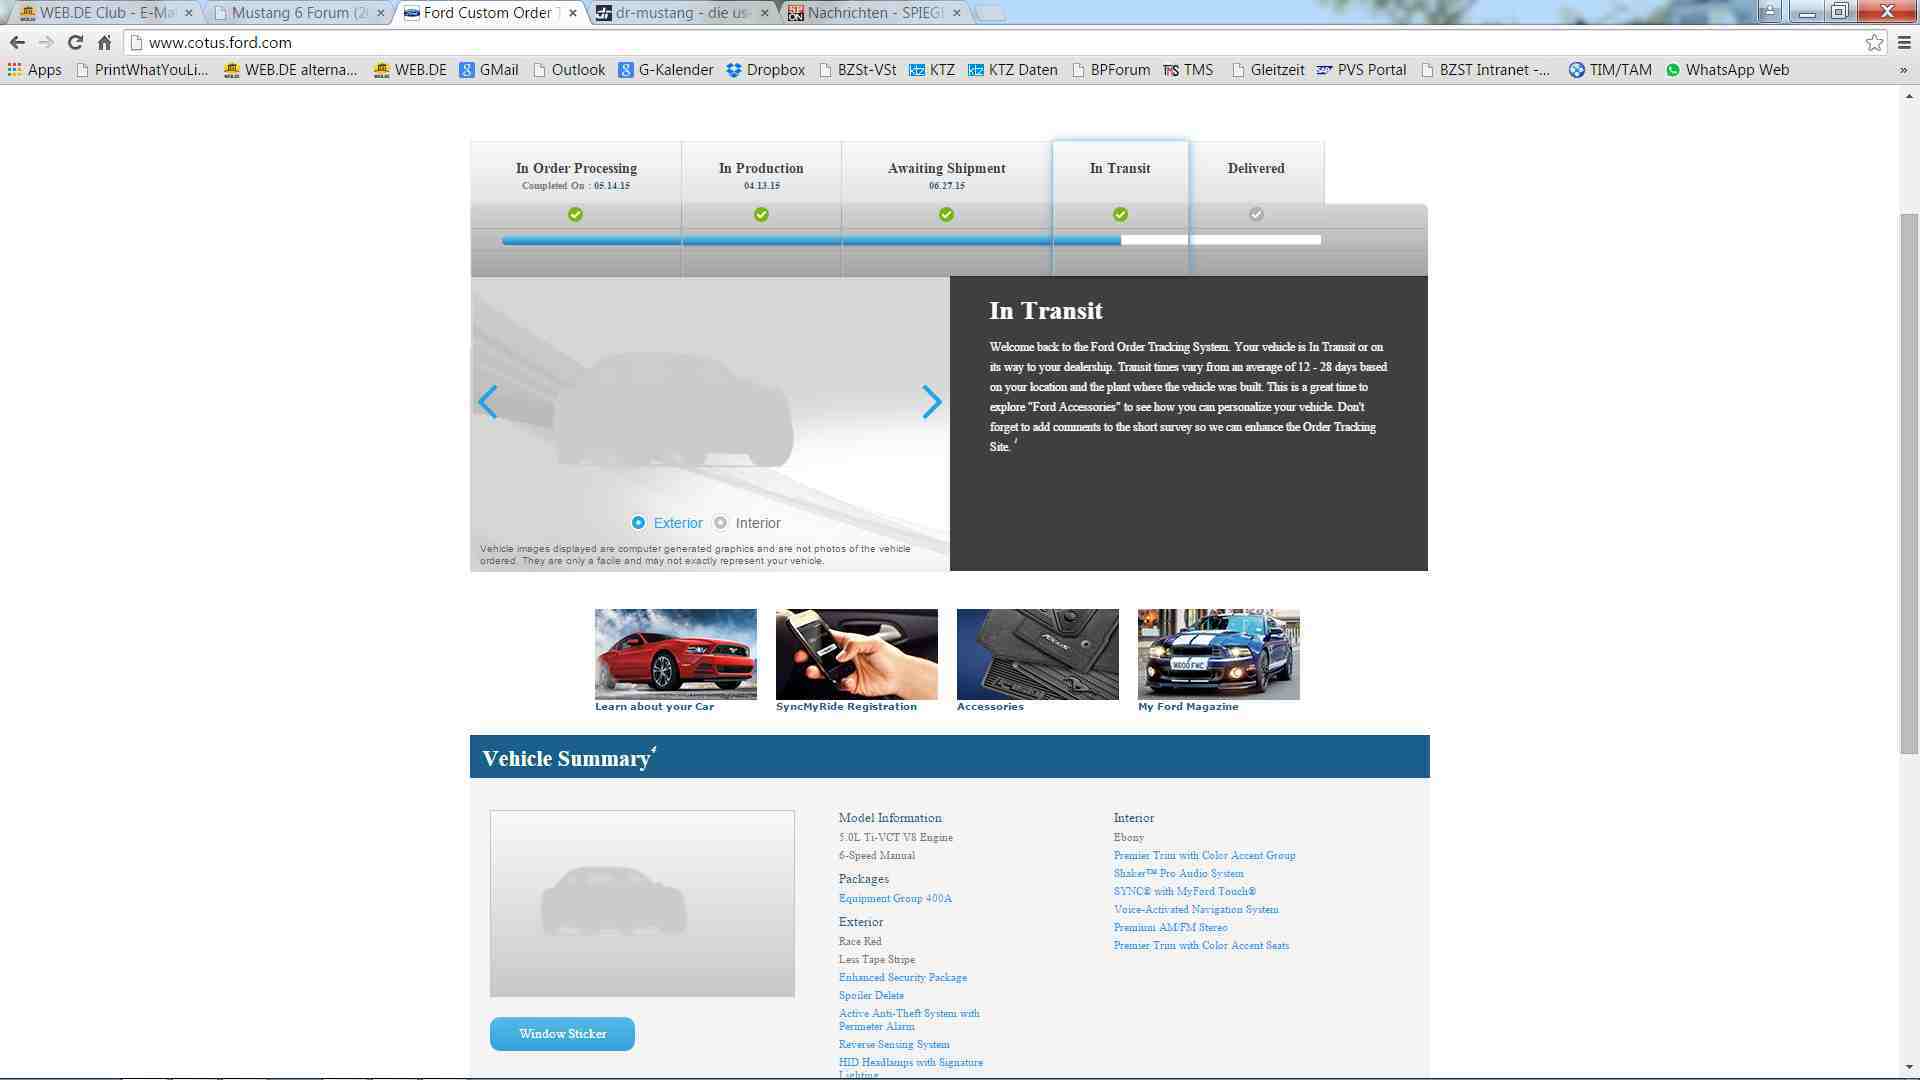Viewport: 1920px width, 1080px height.
Task: Click blue Mustang magazine thumbnail
Action: point(1219,654)
